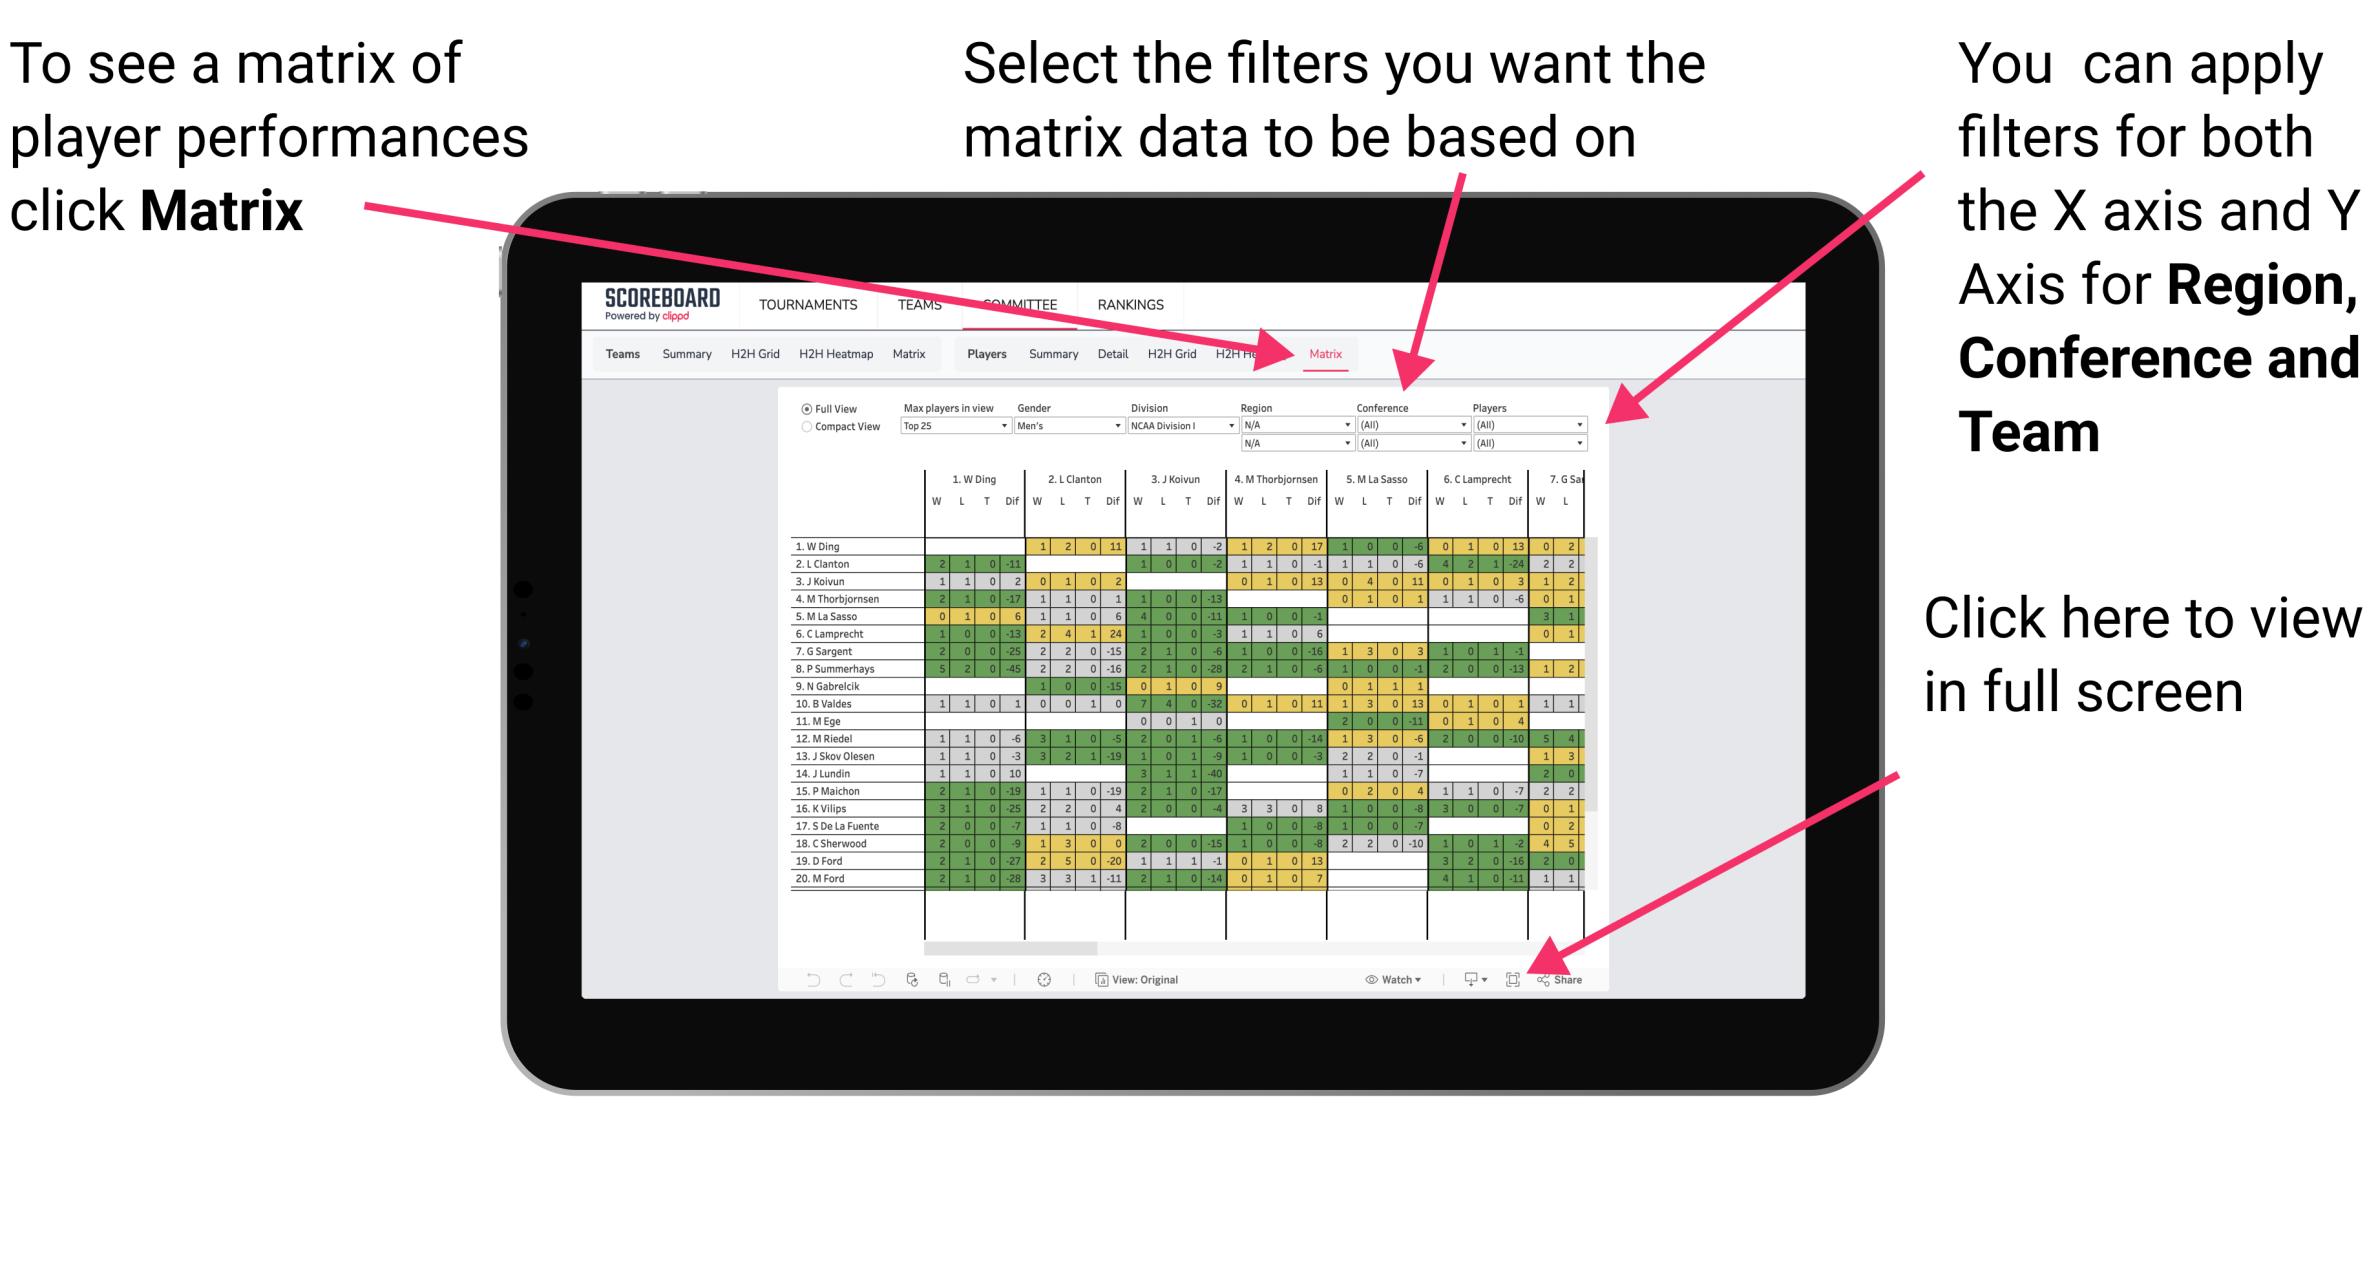Viewport: 2378px width, 1280px height.
Task: Click the fullscreen expand icon
Action: click(x=1511, y=980)
